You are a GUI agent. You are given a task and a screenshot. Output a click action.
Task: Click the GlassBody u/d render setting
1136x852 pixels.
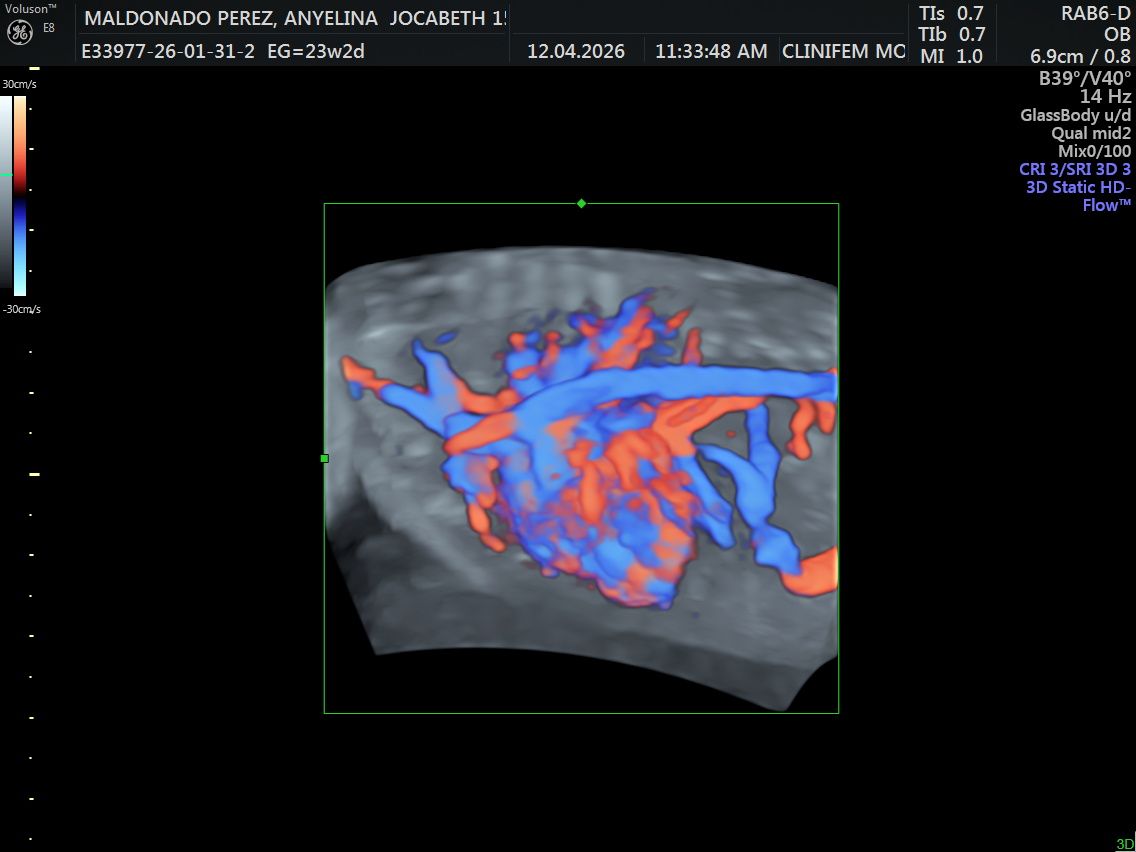(1075, 114)
